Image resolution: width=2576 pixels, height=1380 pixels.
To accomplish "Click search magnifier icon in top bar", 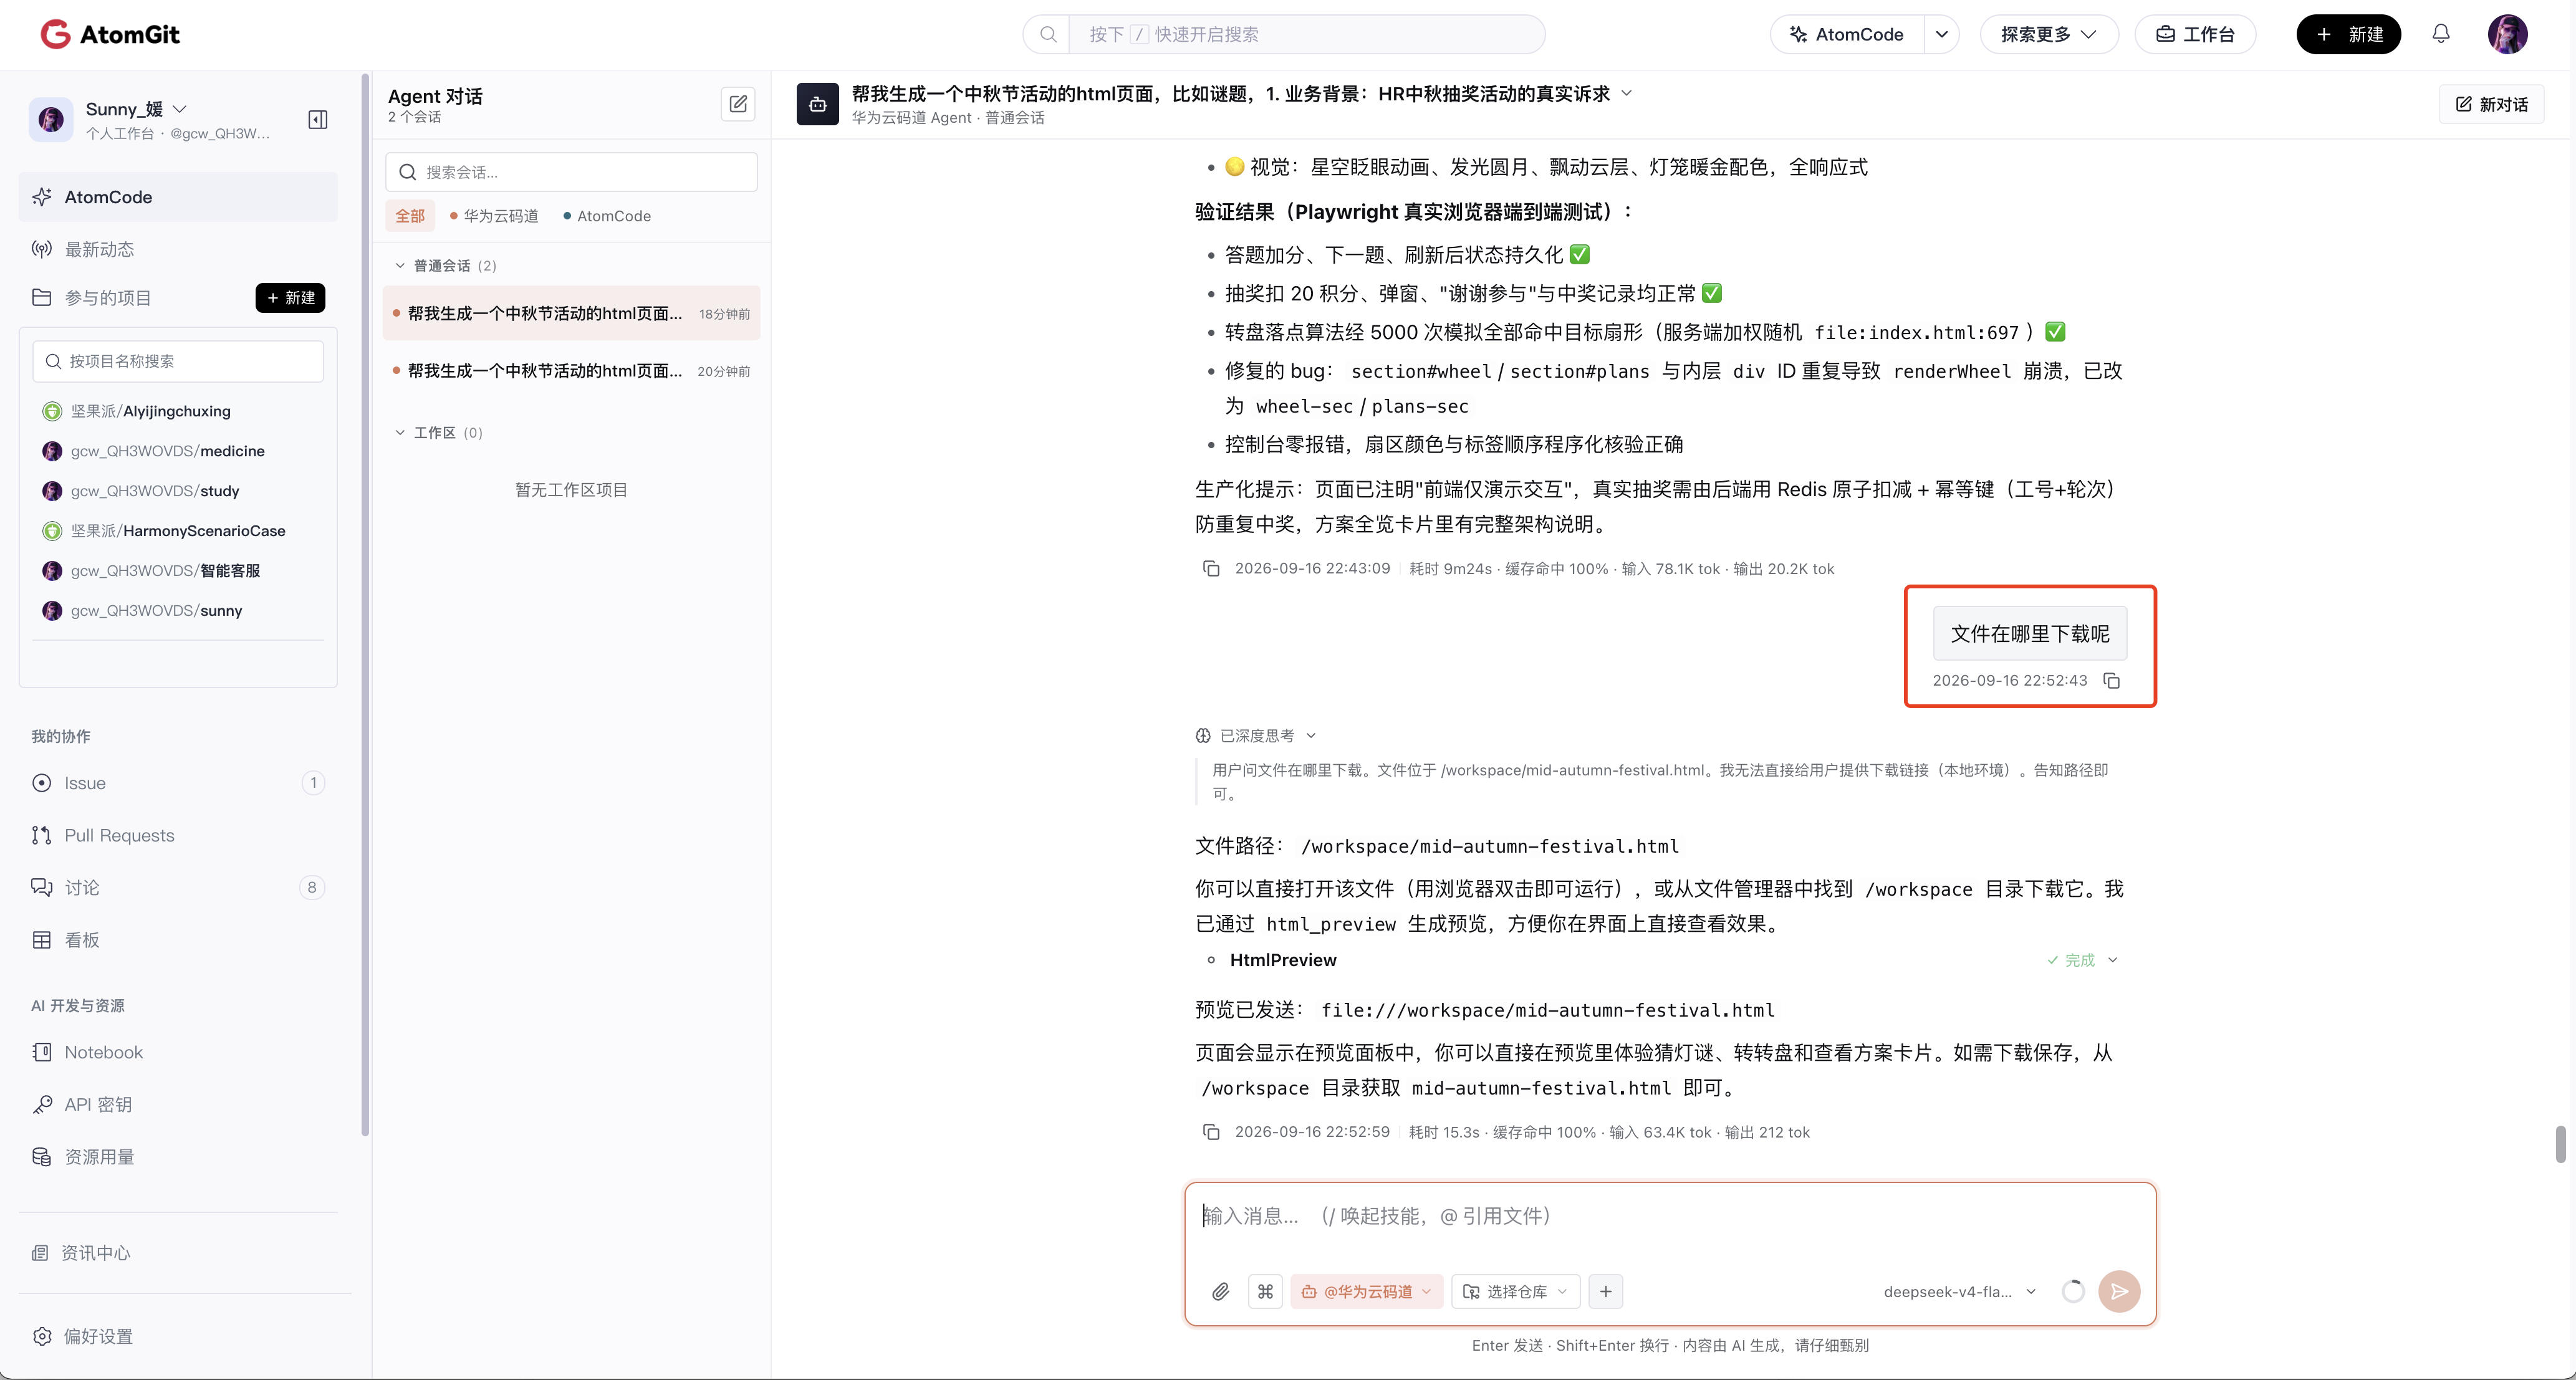I will pos(1047,34).
